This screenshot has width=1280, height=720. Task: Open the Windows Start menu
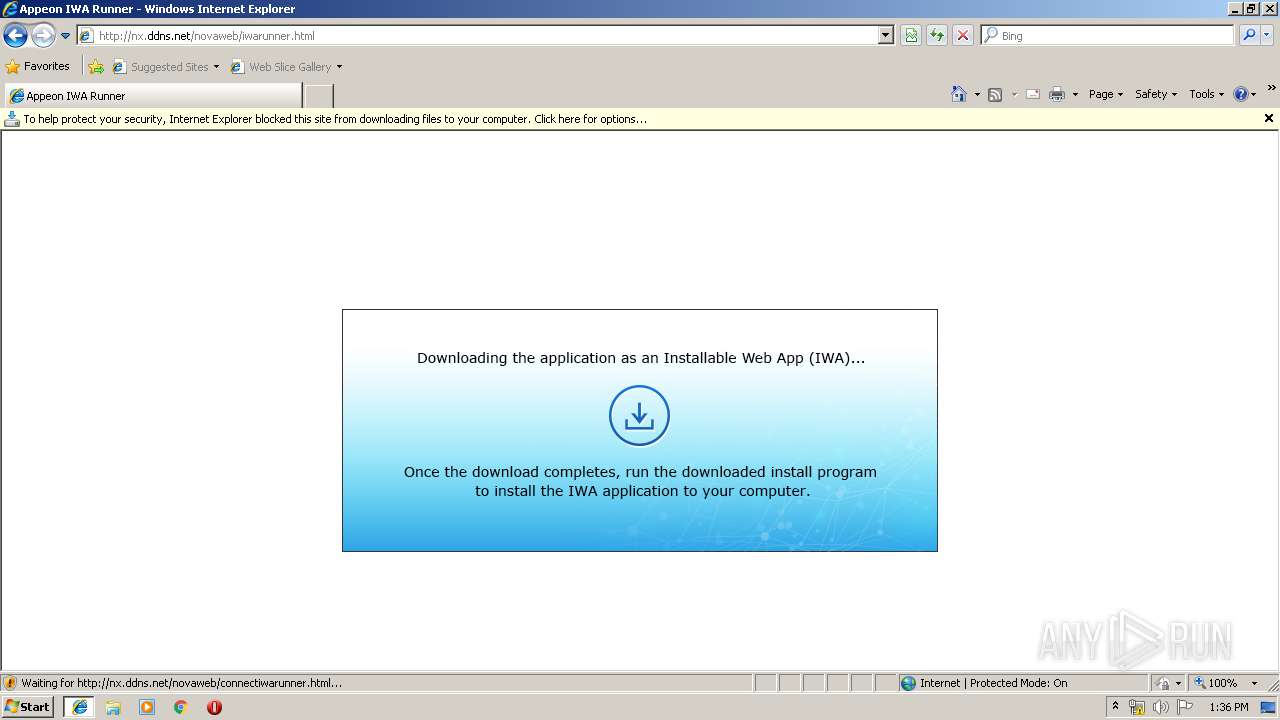tap(28, 707)
